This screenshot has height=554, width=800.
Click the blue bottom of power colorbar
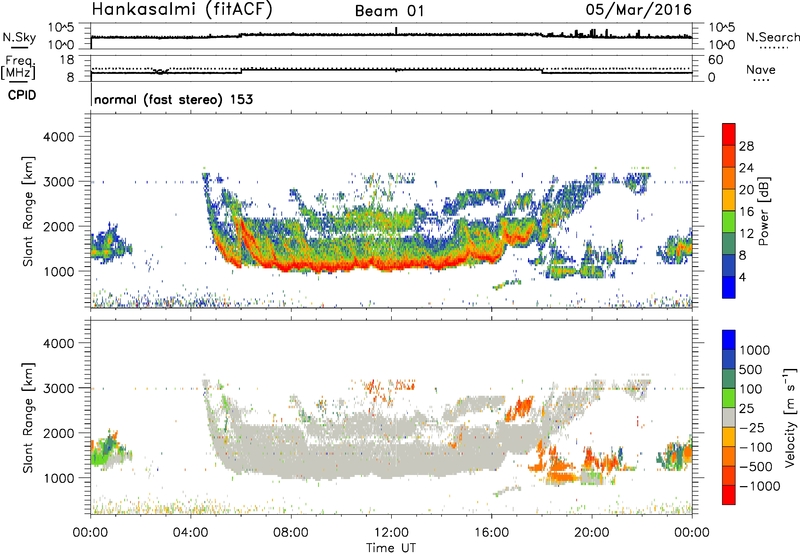tap(729, 287)
